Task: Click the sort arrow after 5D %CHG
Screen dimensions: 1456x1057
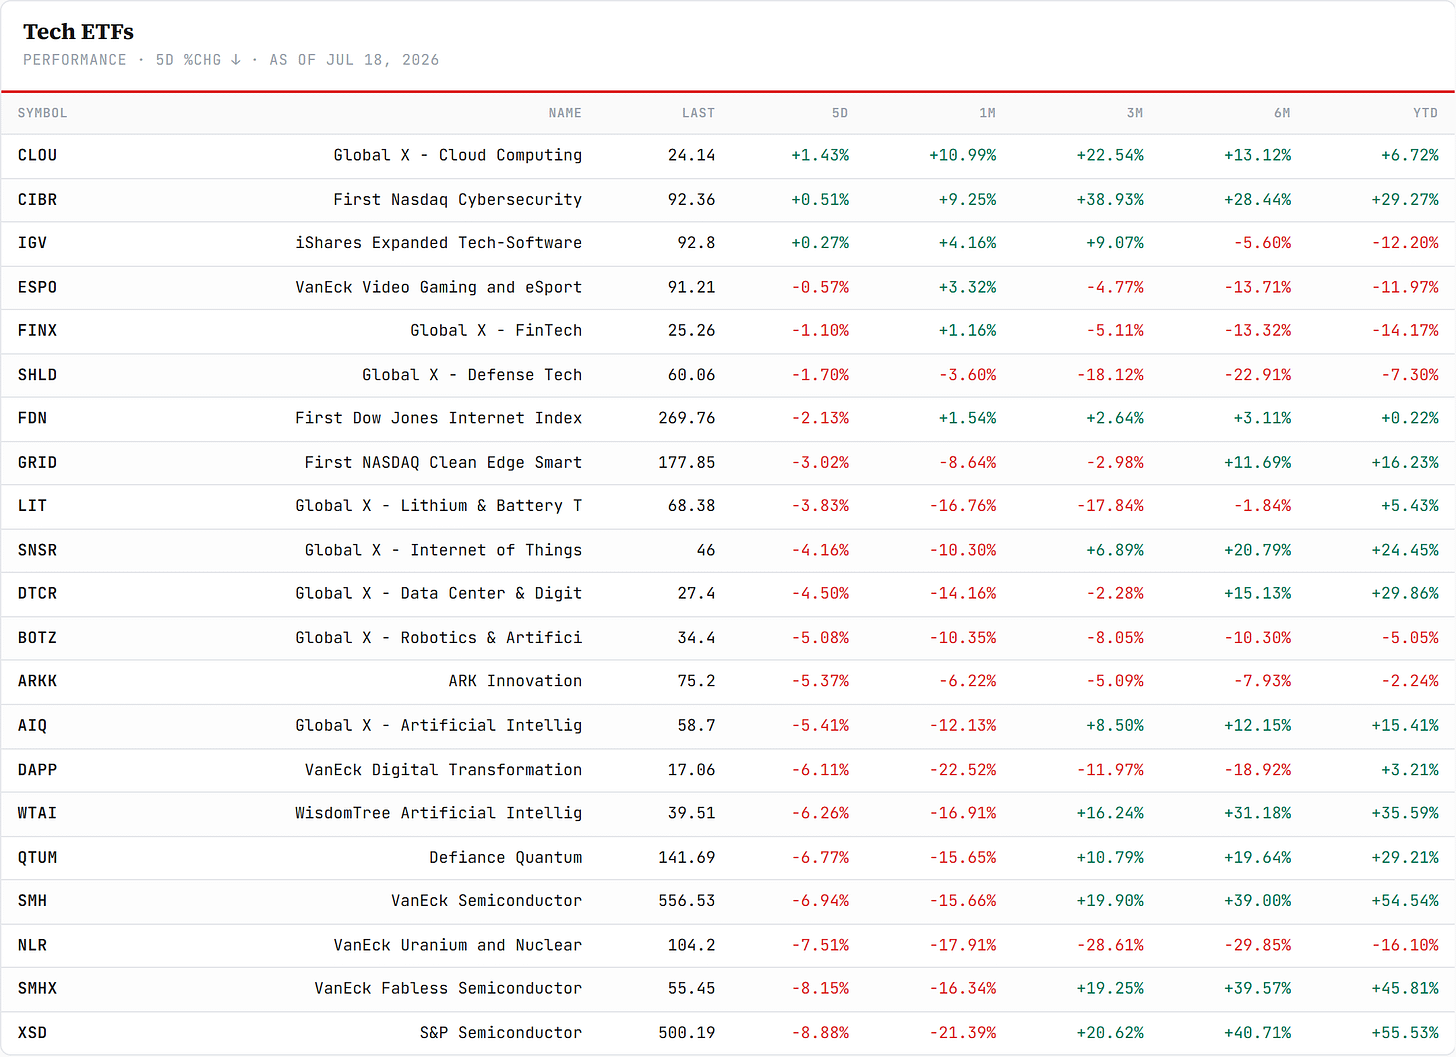Action: coord(236,60)
